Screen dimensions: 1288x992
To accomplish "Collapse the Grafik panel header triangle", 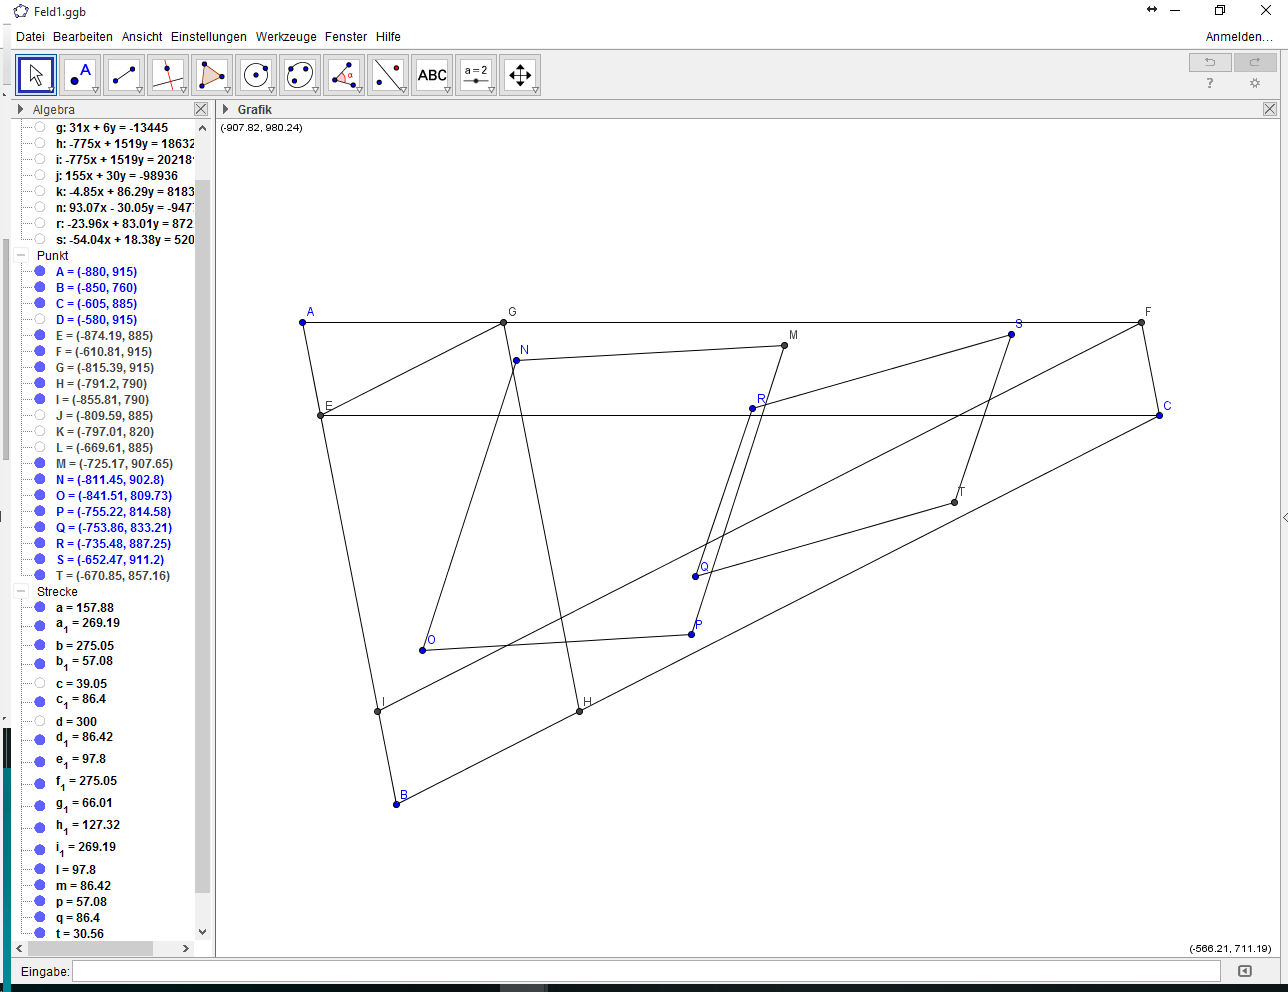I will pyautogui.click(x=226, y=109).
